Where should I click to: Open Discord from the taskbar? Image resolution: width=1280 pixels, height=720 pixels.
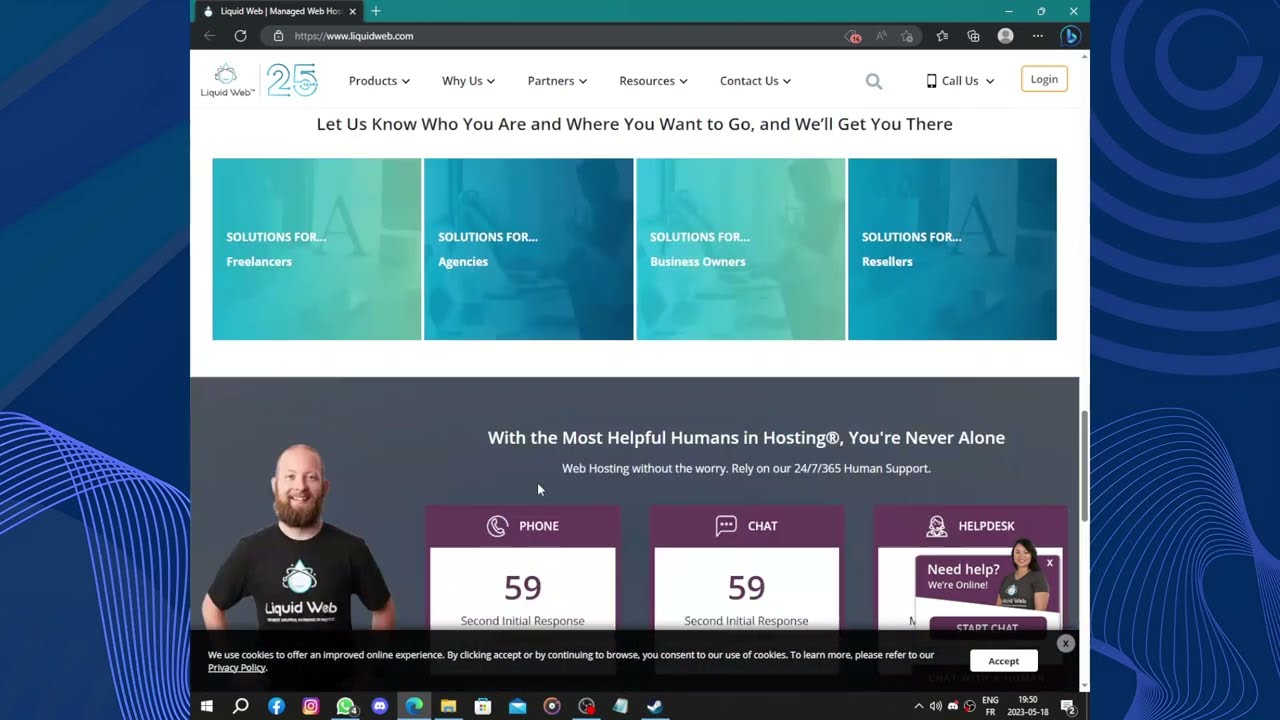[380, 706]
